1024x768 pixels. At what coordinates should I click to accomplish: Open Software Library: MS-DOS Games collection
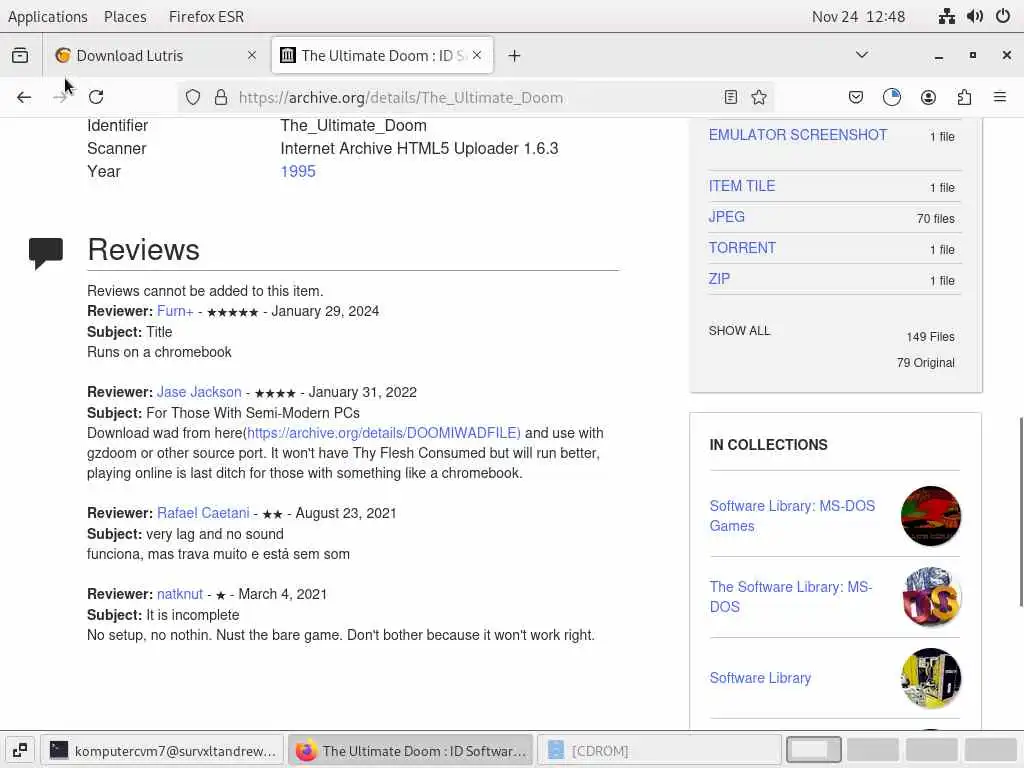pyautogui.click(x=792, y=516)
